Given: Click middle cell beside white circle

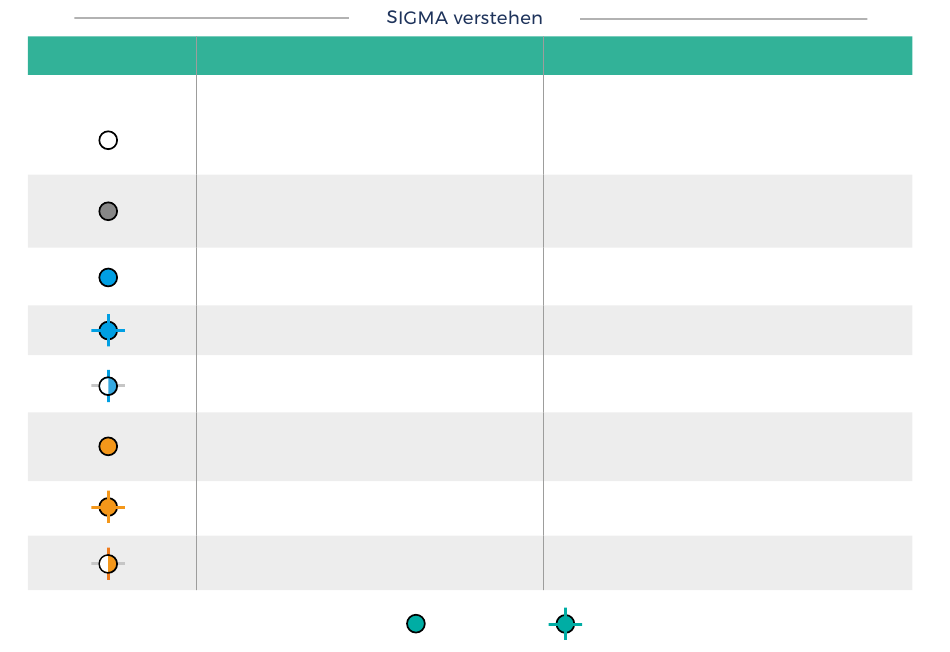Looking at the screenshot, I should pos(370,125).
